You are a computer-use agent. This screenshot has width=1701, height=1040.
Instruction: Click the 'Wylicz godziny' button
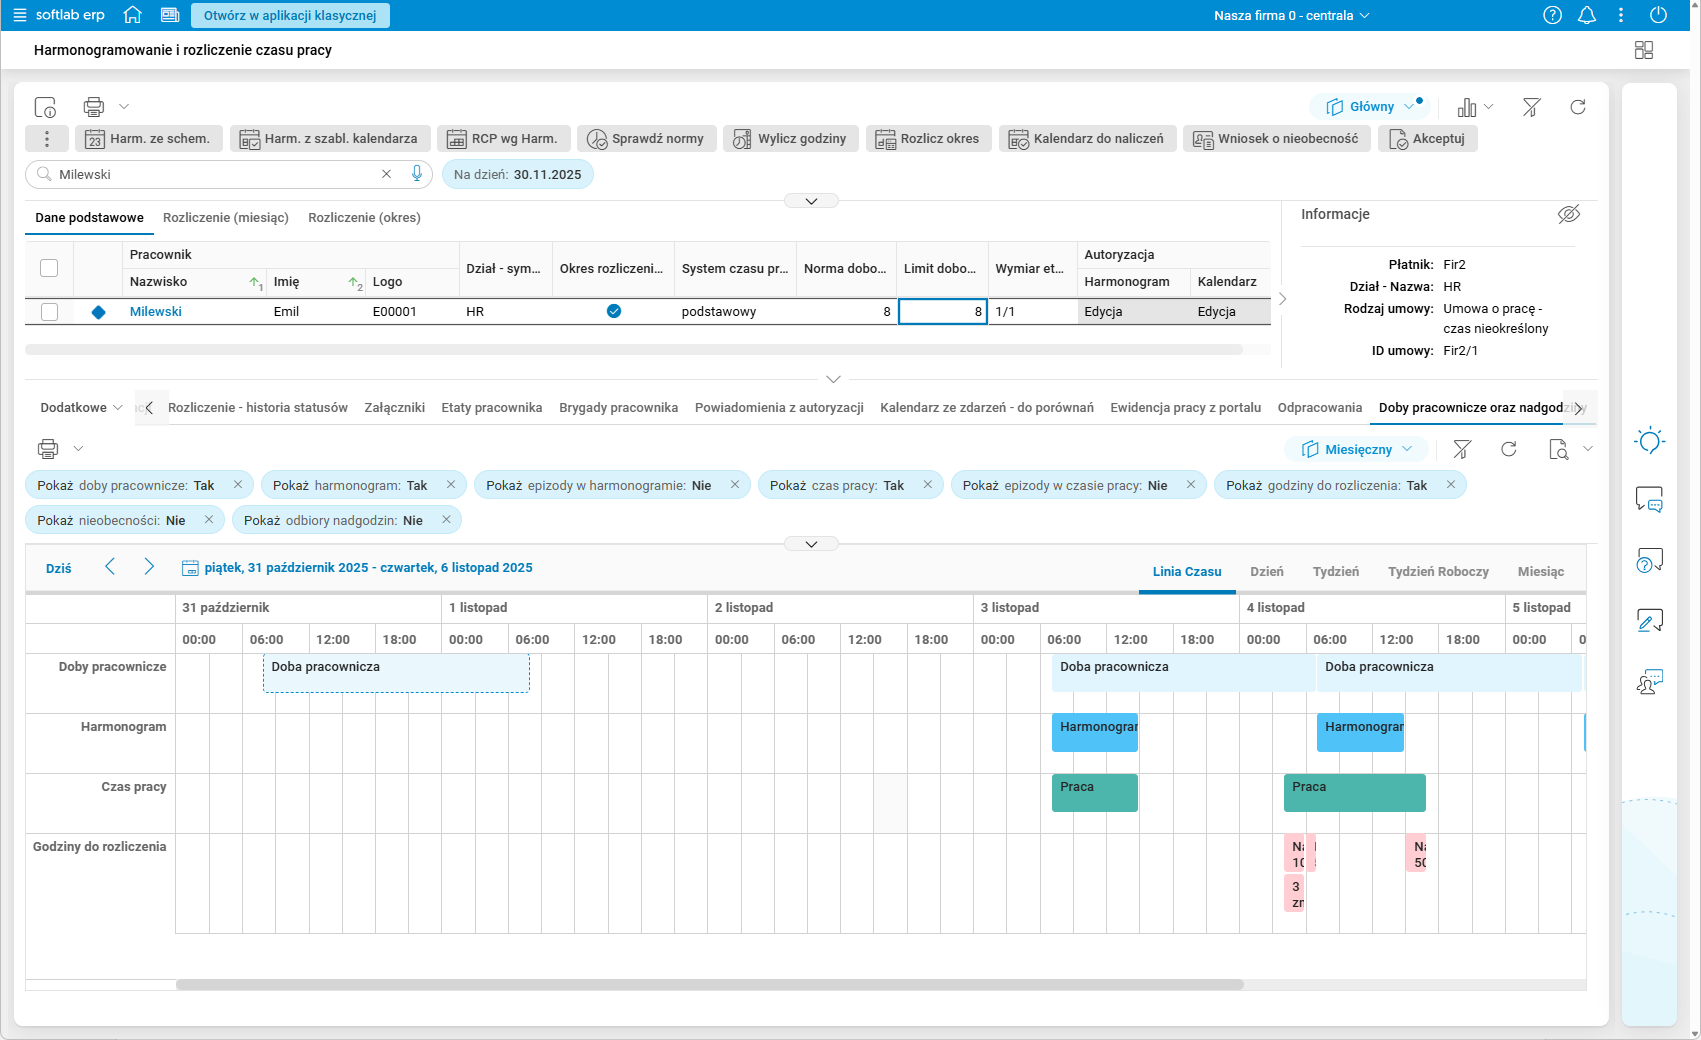pos(791,139)
